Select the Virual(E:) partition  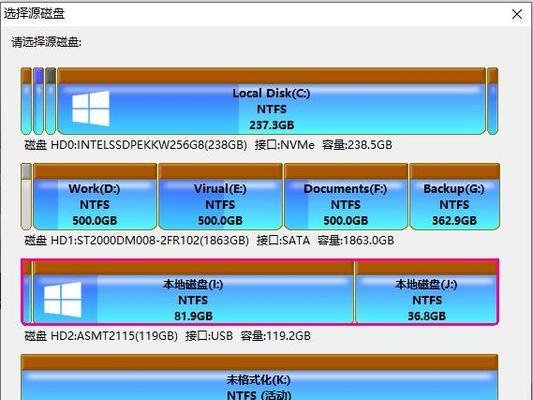[220, 196]
